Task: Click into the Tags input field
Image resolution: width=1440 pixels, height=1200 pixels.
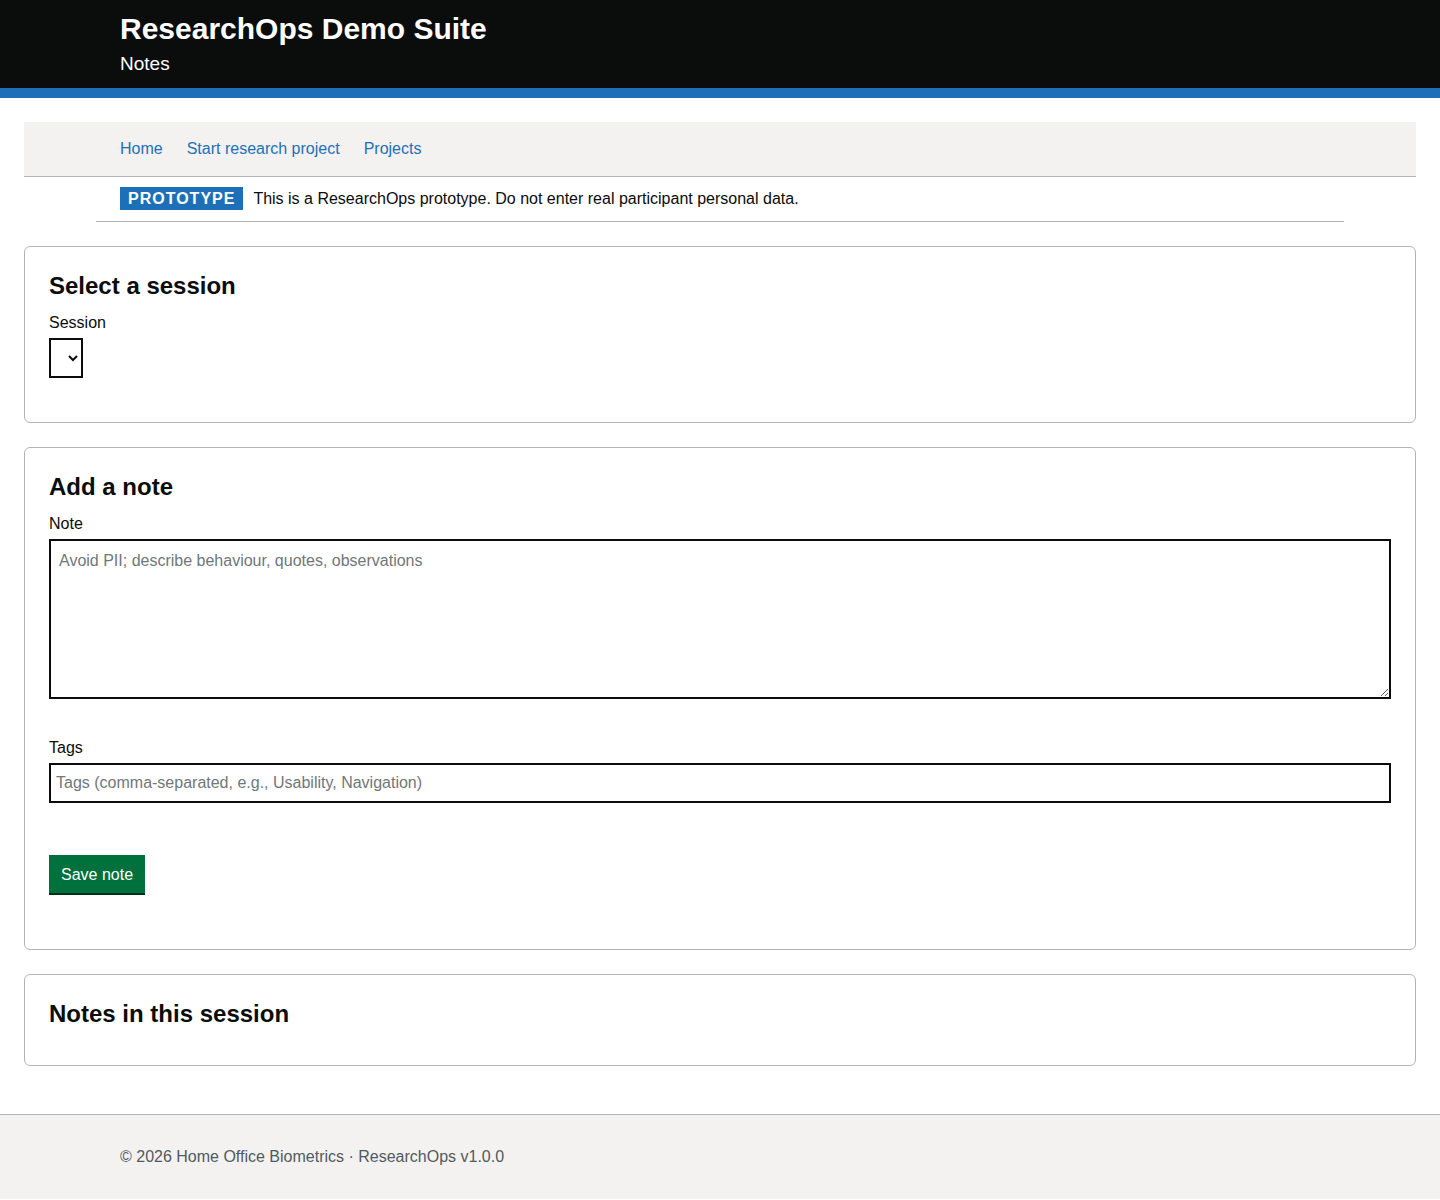Action: pyautogui.click(x=719, y=783)
